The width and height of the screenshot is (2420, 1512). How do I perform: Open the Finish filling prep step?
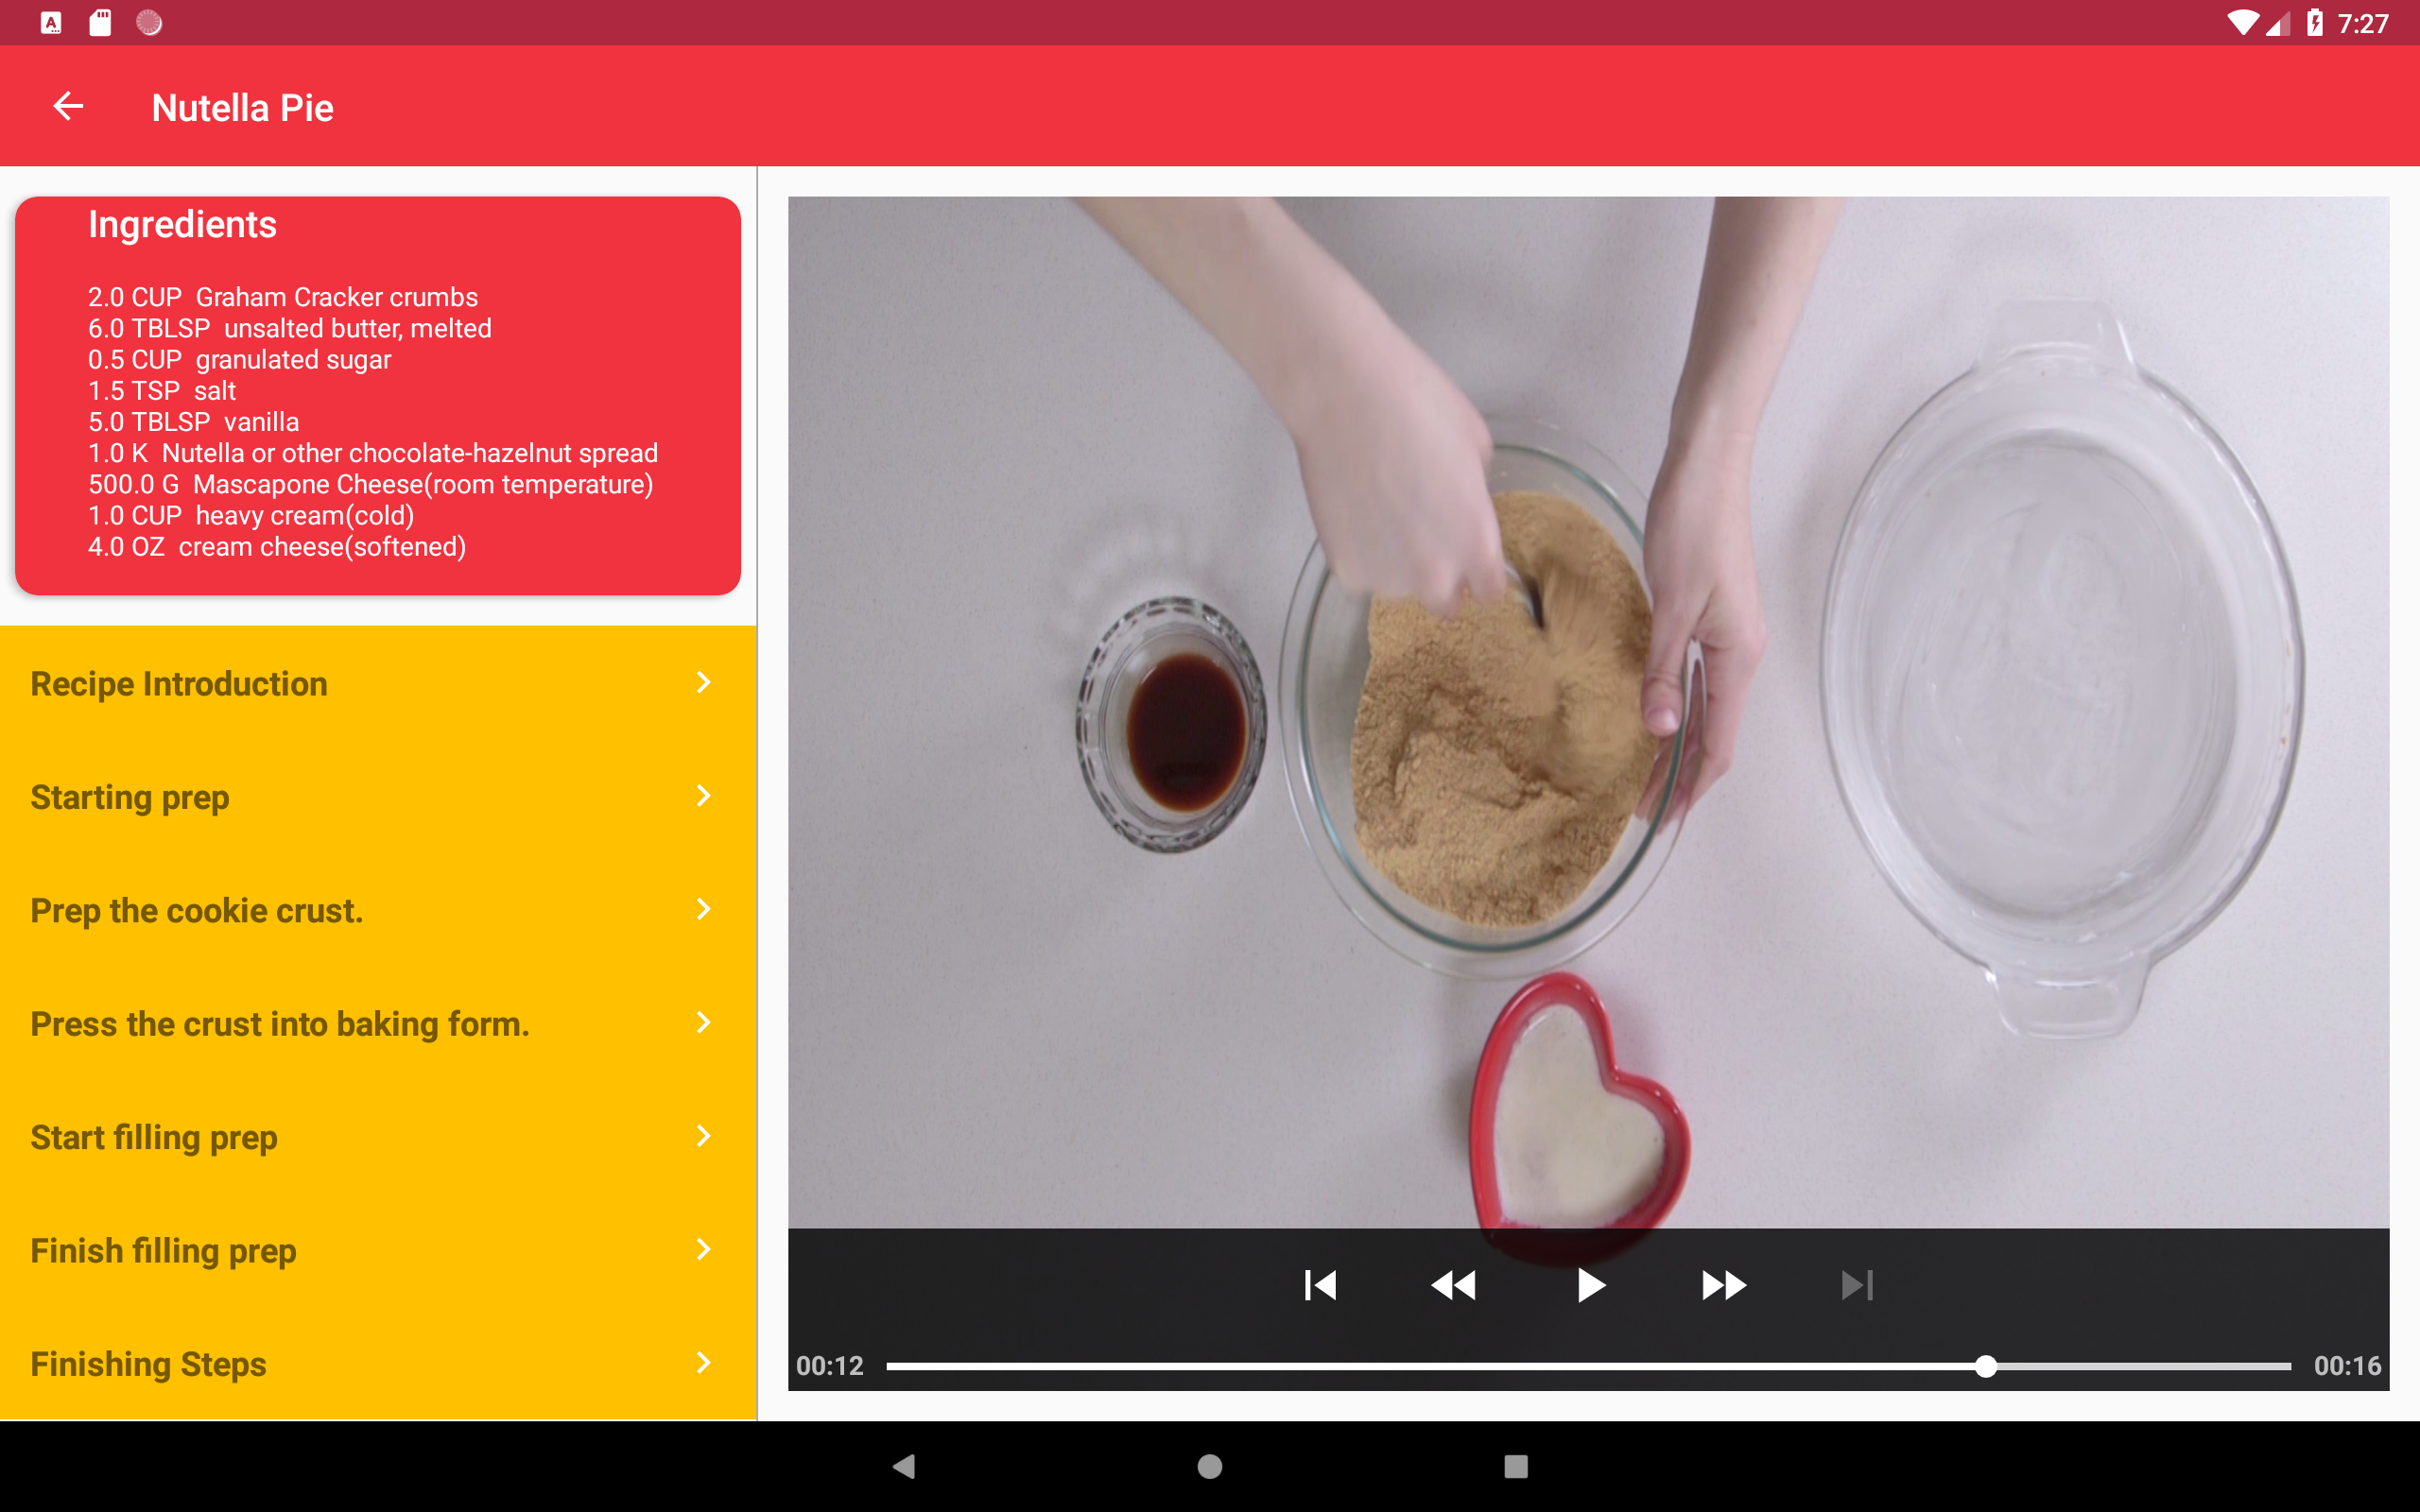[163, 1251]
